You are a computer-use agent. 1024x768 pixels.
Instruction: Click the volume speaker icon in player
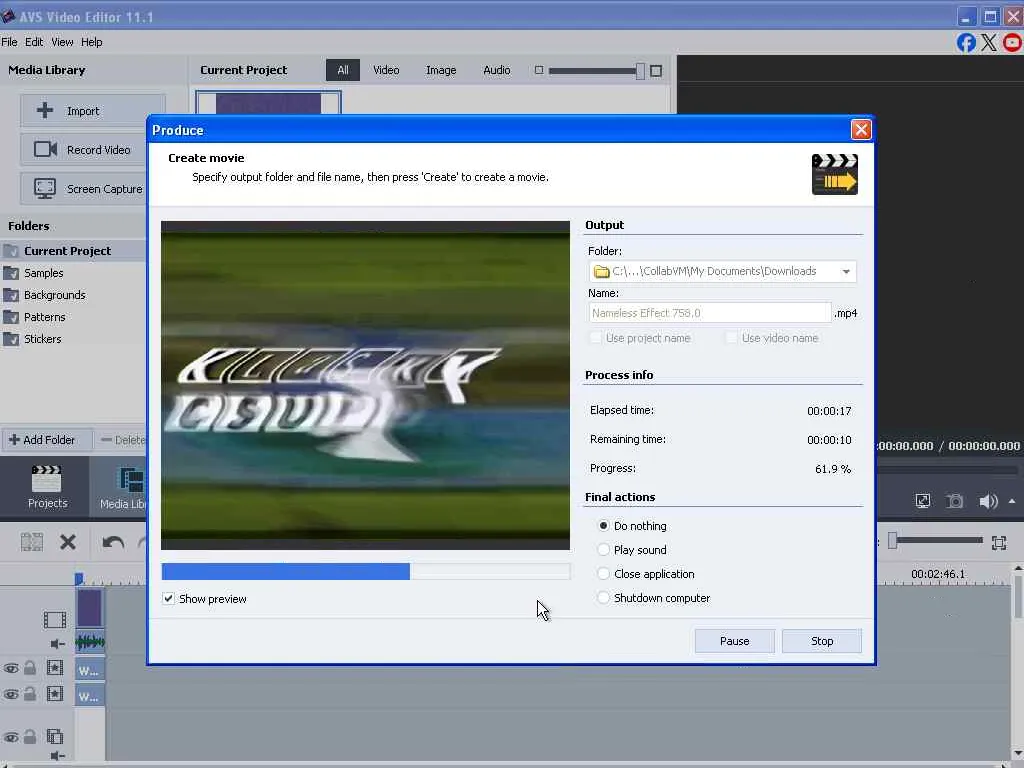pos(988,502)
